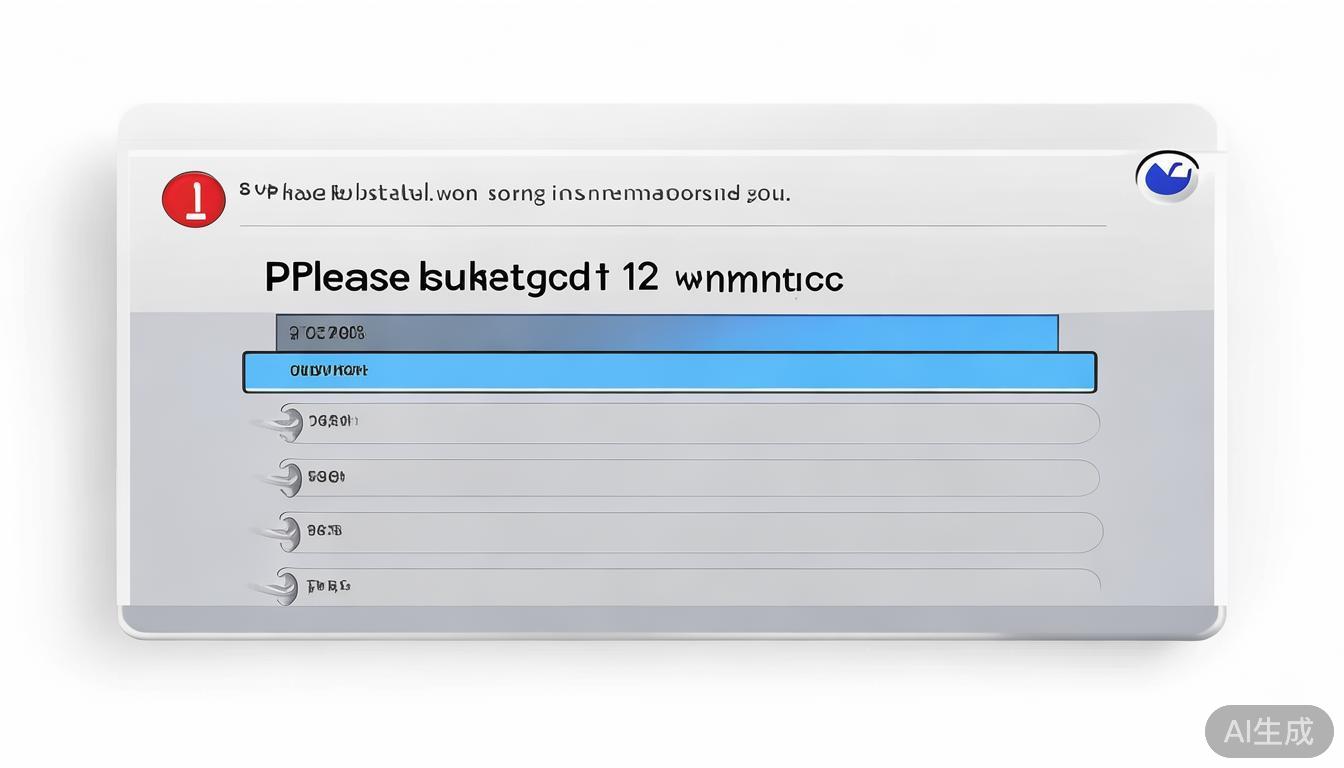
Task: Click the large "PPlease" heading text
Action: click(x=337, y=277)
